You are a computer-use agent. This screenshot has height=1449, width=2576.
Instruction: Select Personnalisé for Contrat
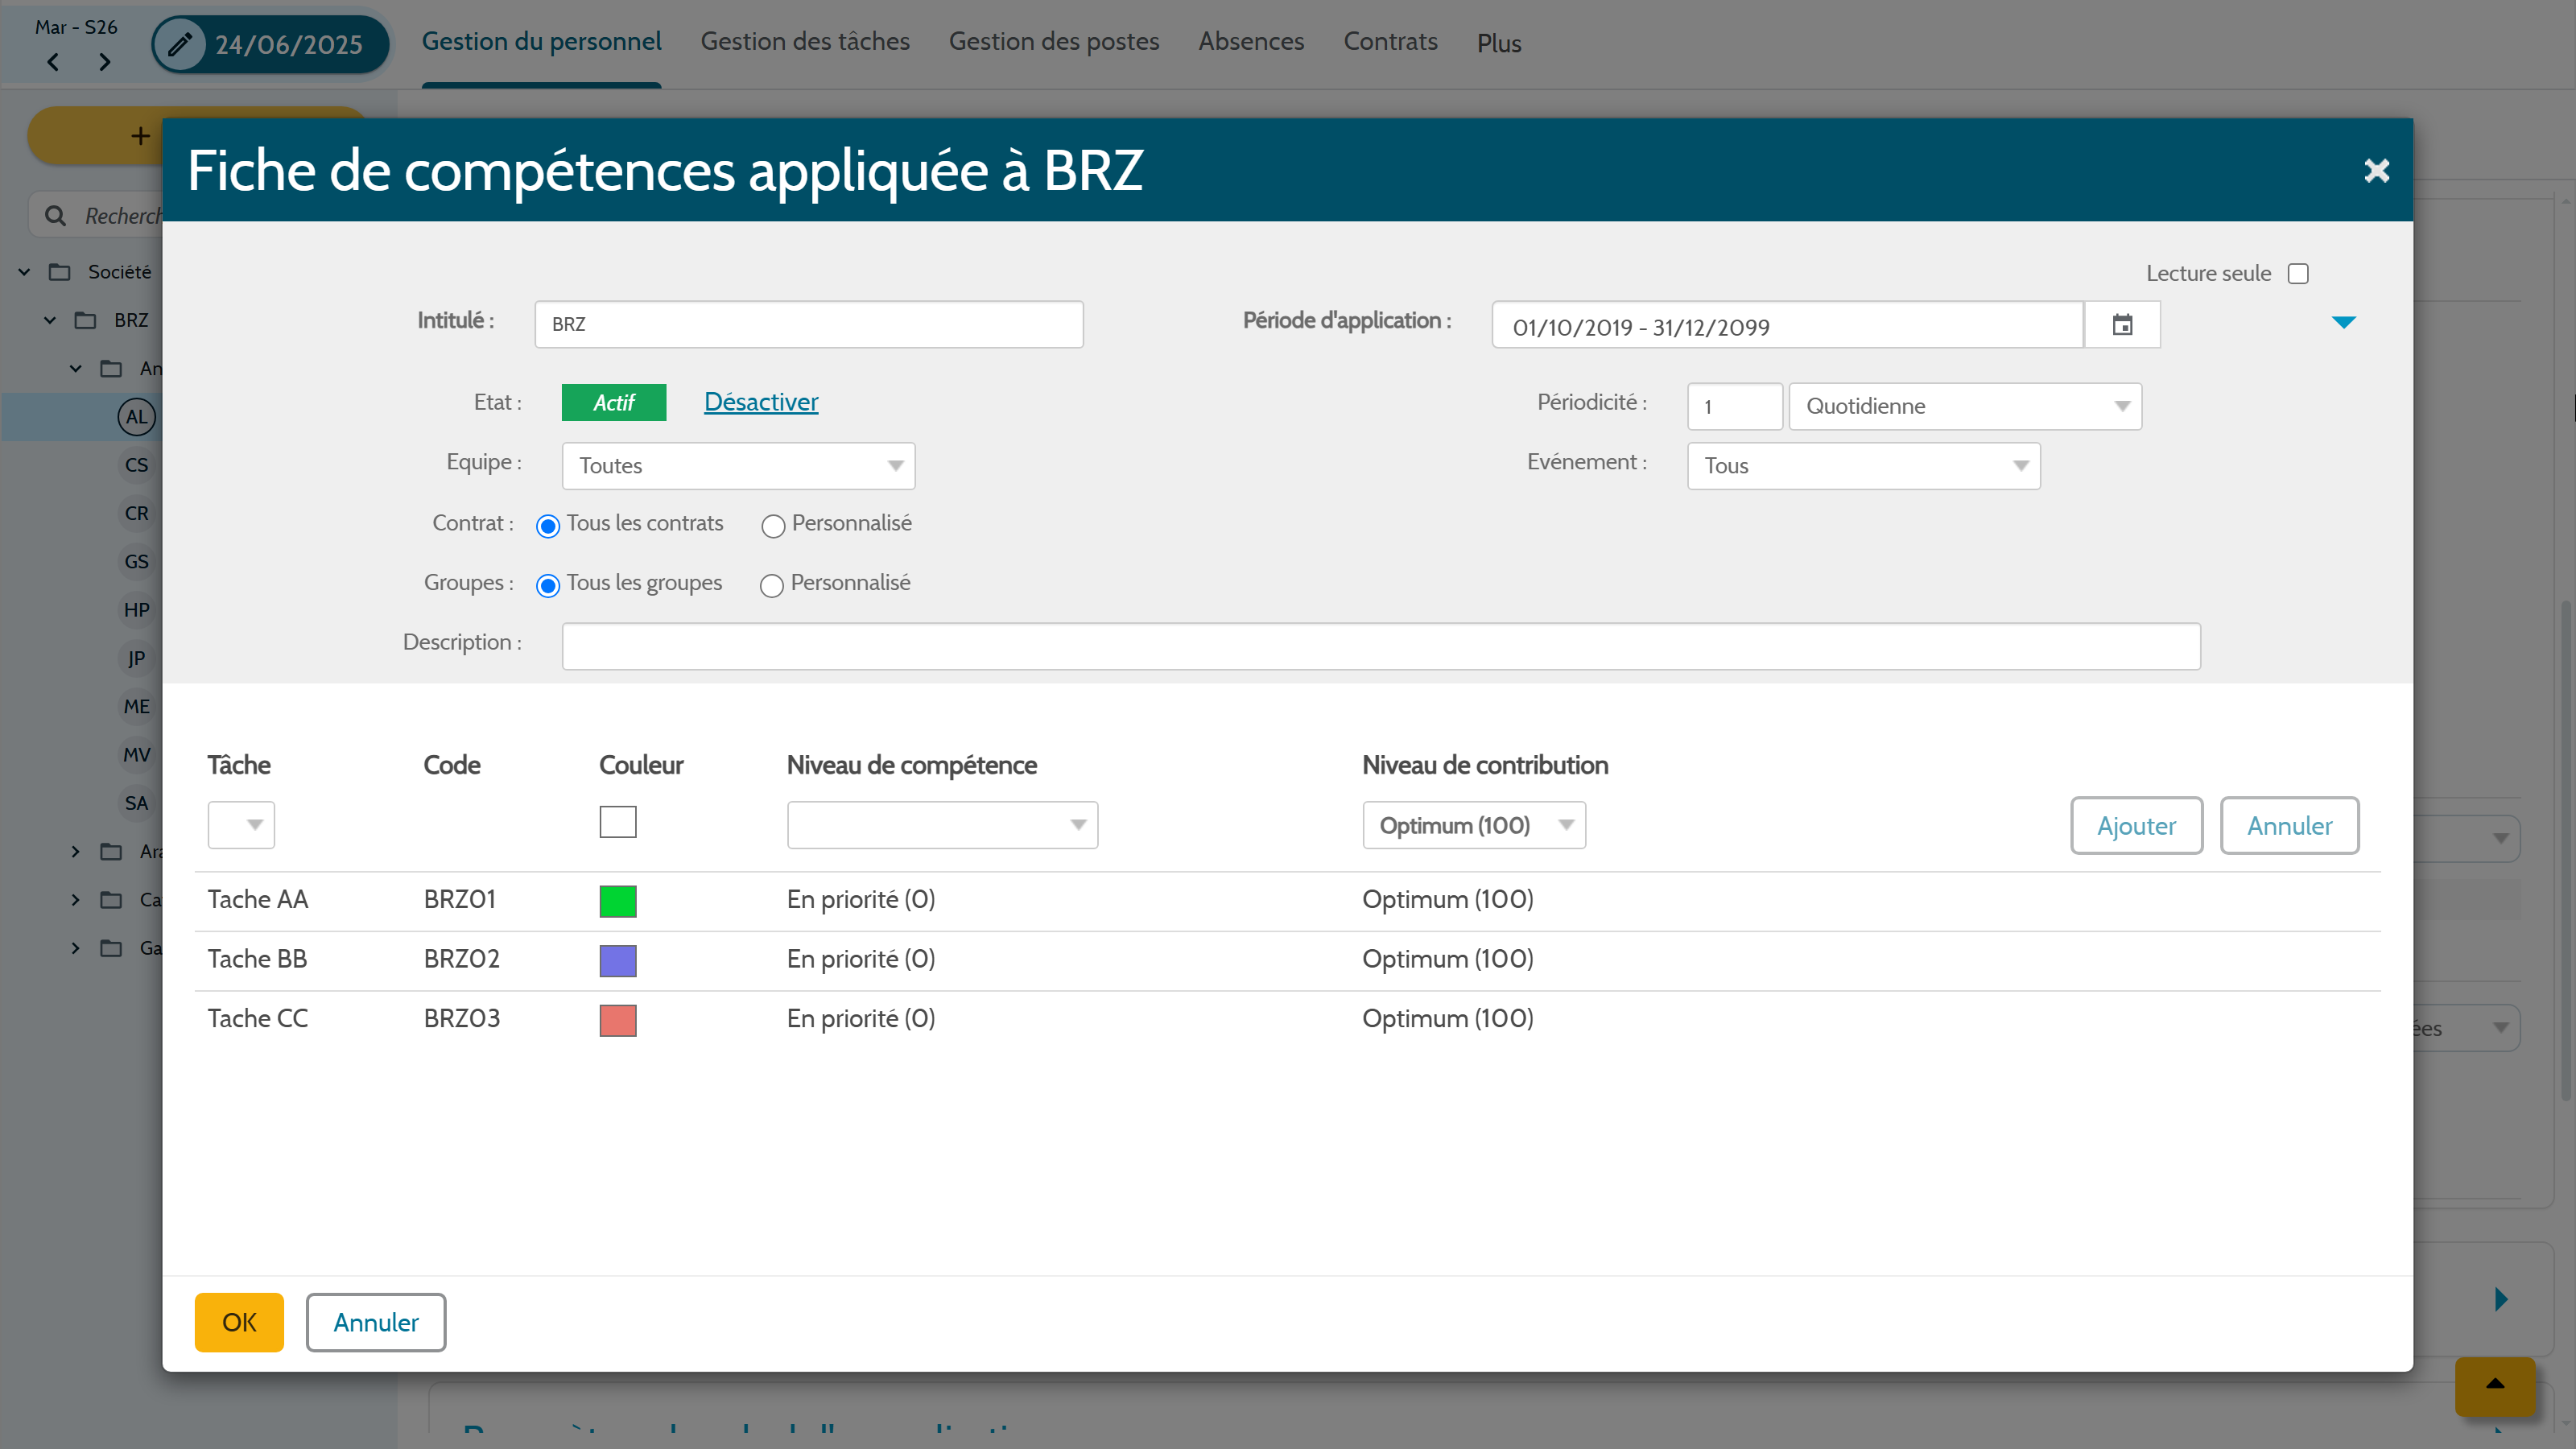[x=773, y=526]
